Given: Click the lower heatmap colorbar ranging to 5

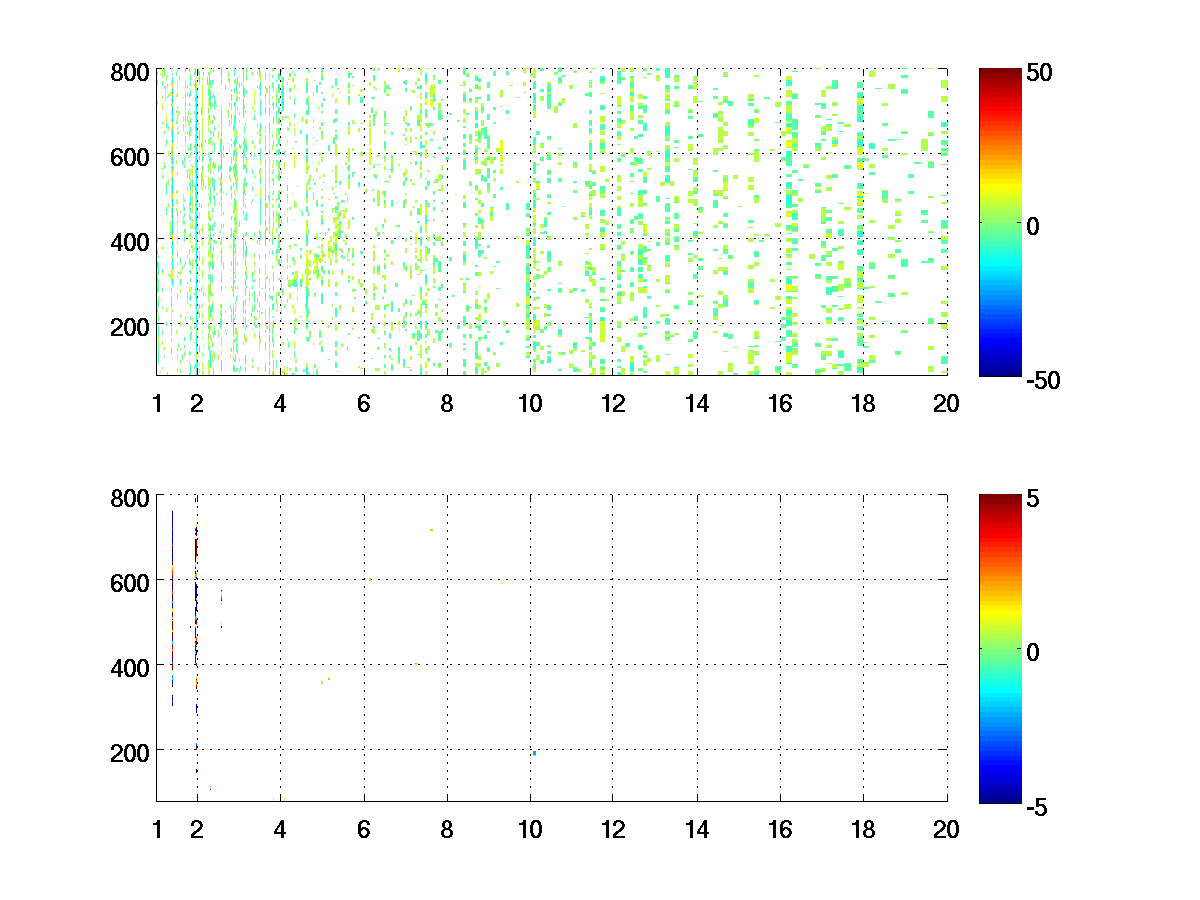Looking at the screenshot, I should (x=1001, y=647).
